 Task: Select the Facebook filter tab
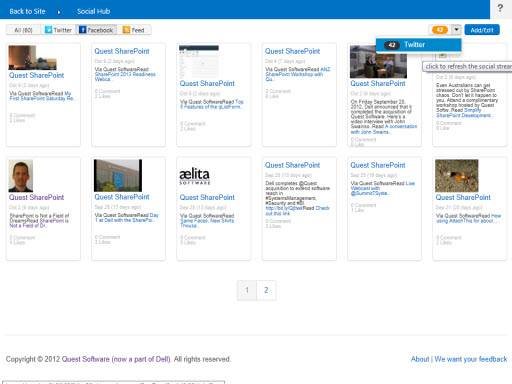[96, 30]
